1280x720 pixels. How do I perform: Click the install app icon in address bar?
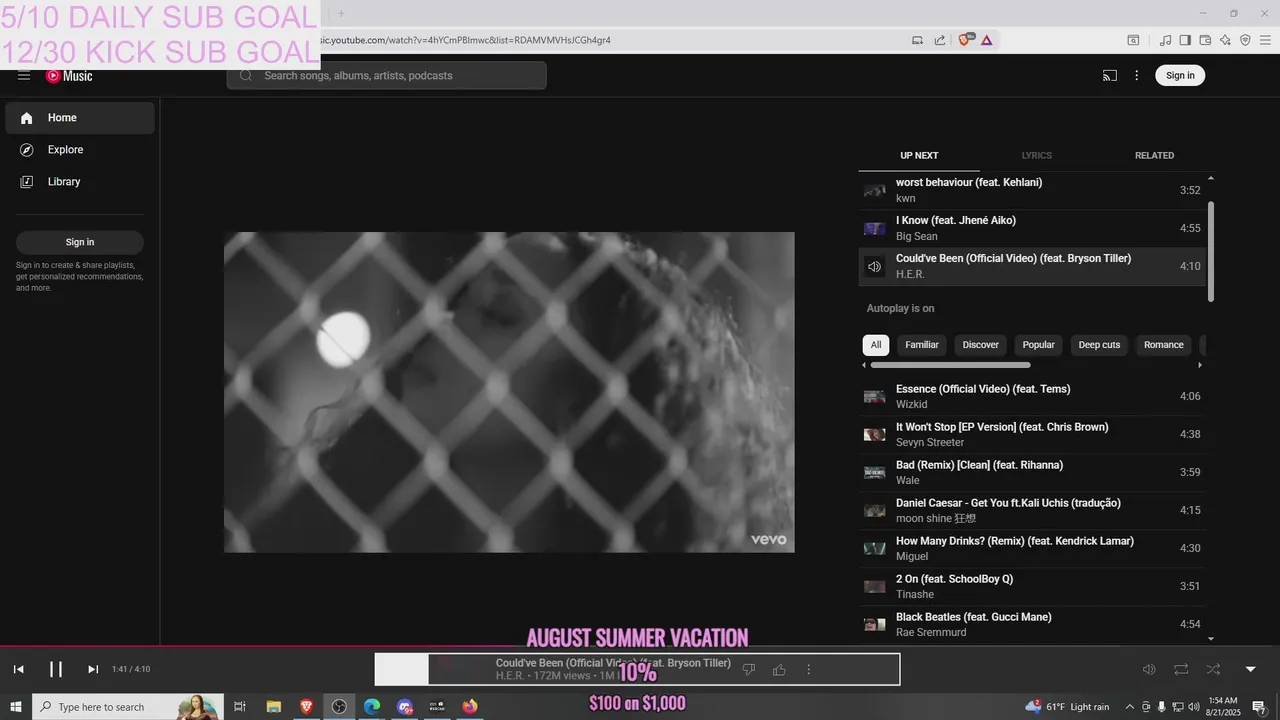tap(917, 40)
